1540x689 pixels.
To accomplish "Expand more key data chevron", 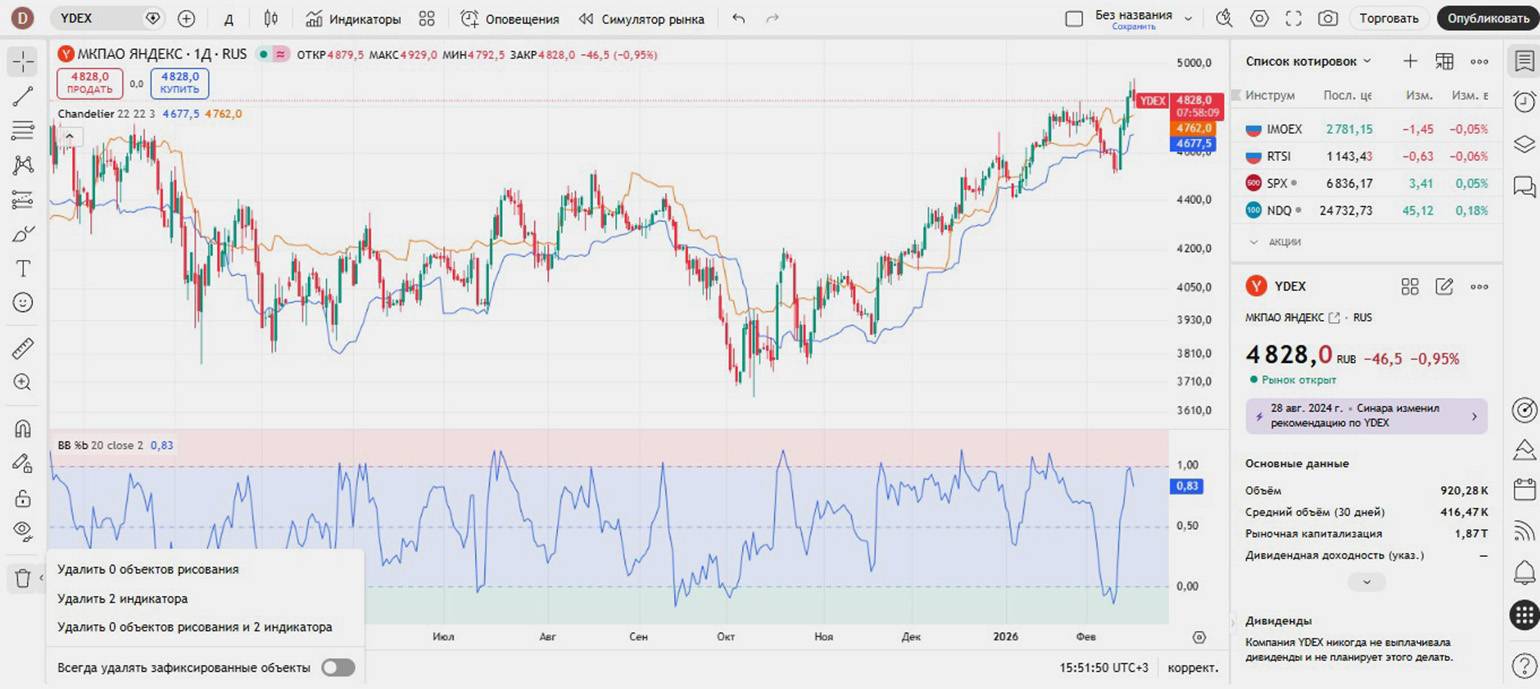I will tap(1366, 582).
